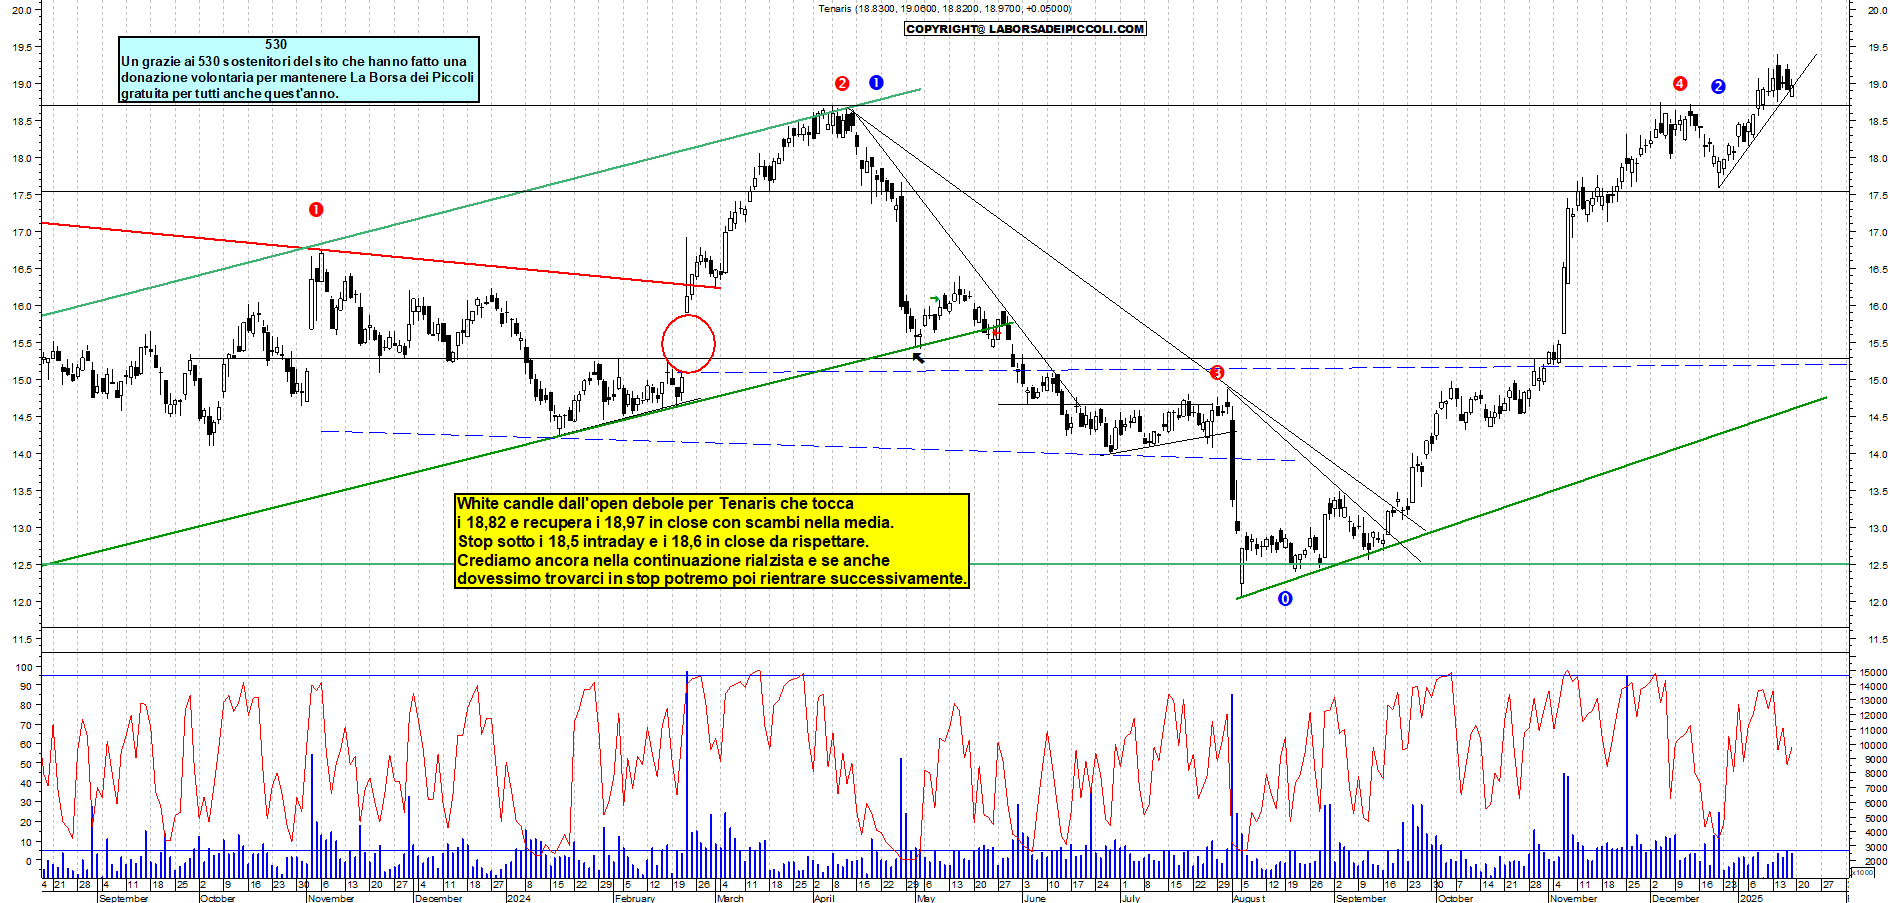Select the large red ellipse gap highlight
This screenshot has height=903, width=1890.
[689, 344]
